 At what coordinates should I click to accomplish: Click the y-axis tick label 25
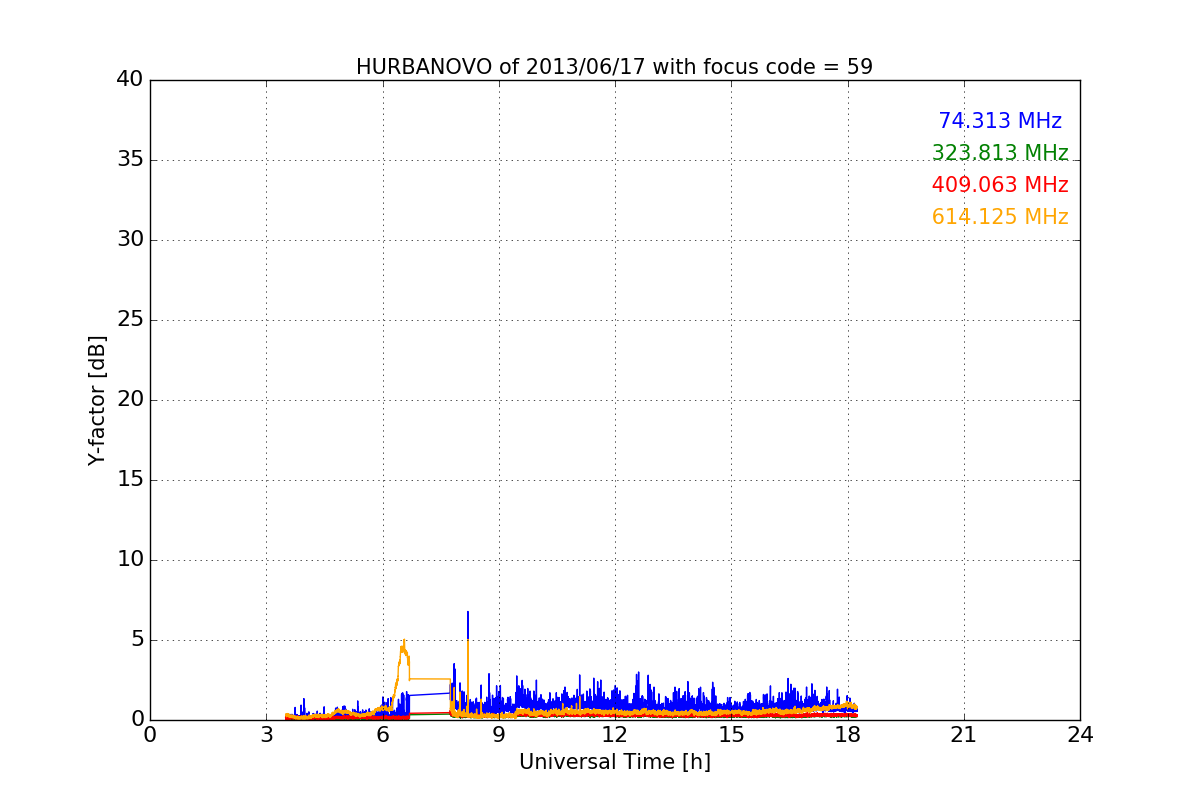(x=130, y=320)
